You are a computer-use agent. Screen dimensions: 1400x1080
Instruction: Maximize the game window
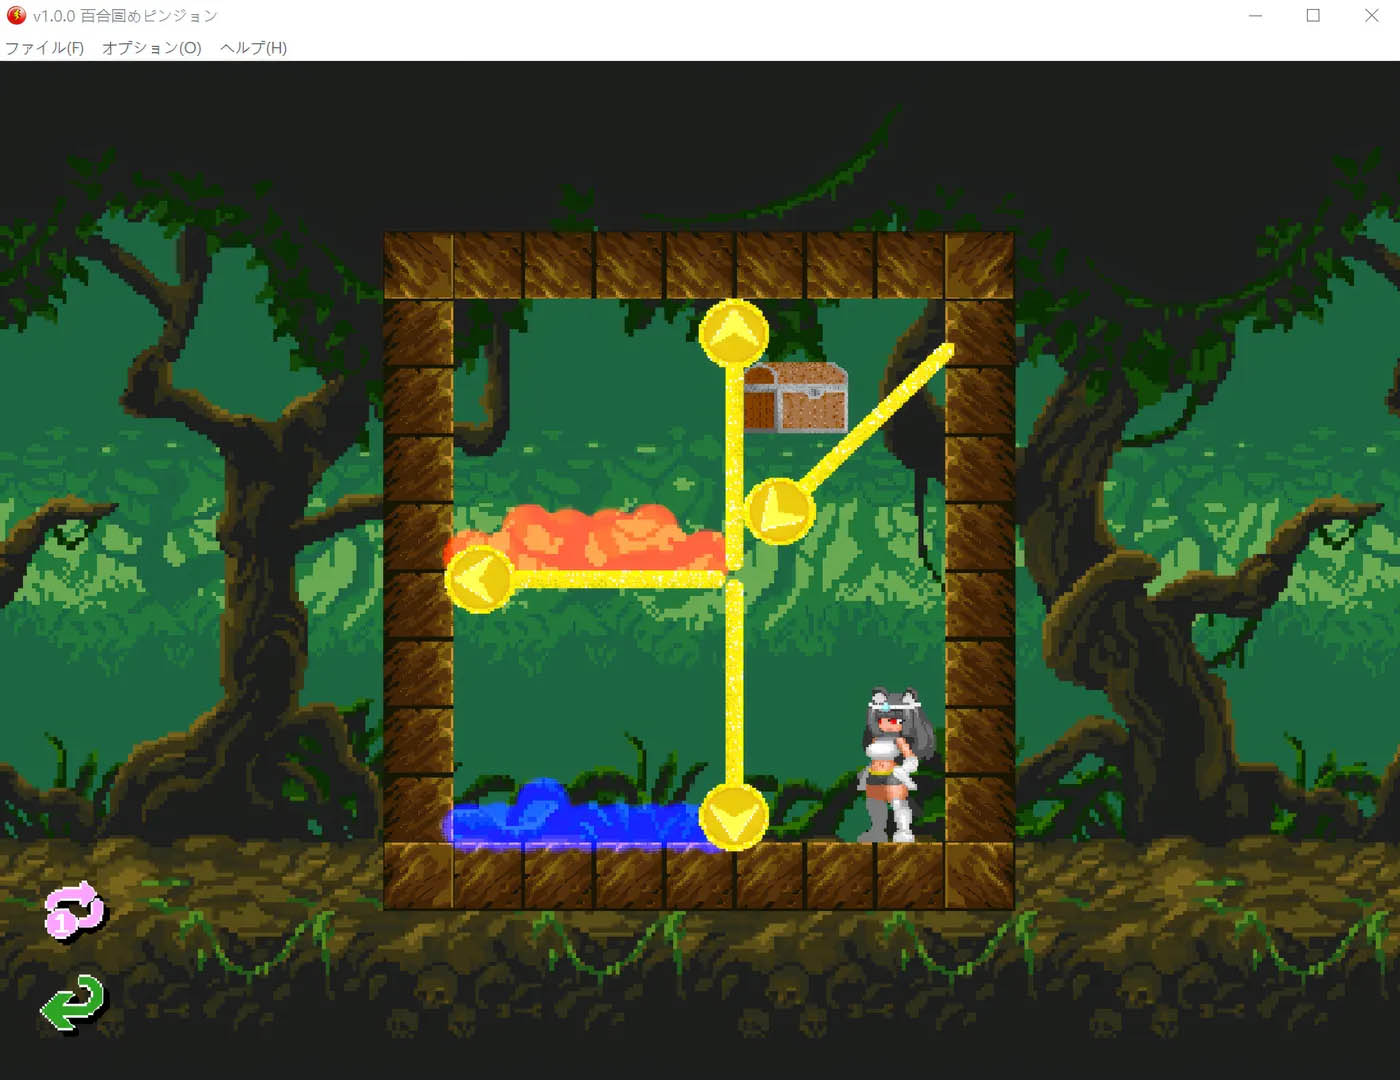click(1313, 16)
